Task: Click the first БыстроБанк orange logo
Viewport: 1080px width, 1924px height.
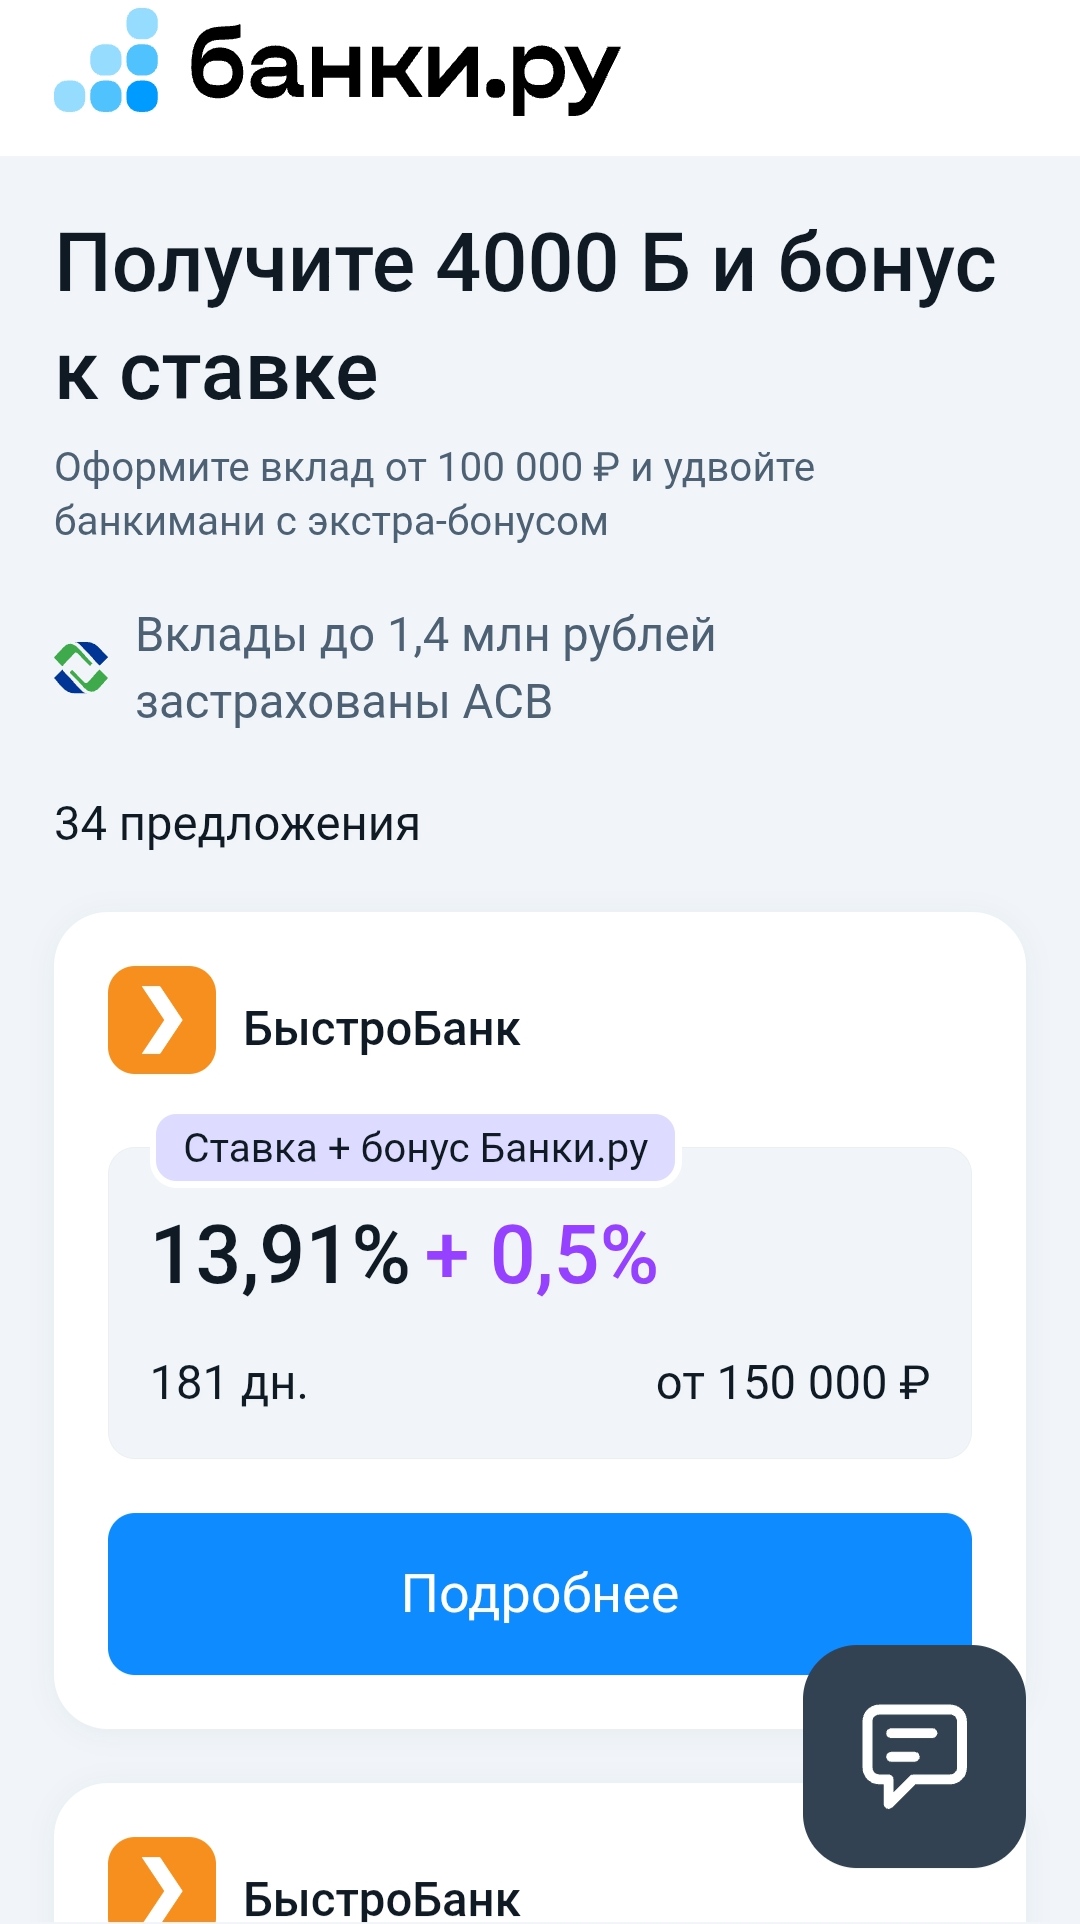Action: [x=162, y=1020]
